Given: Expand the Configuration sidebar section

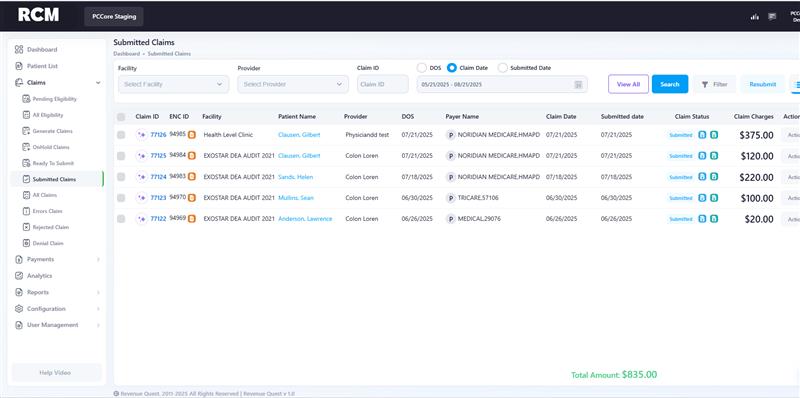Looking at the screenshot, I should [x=98, y=309].
